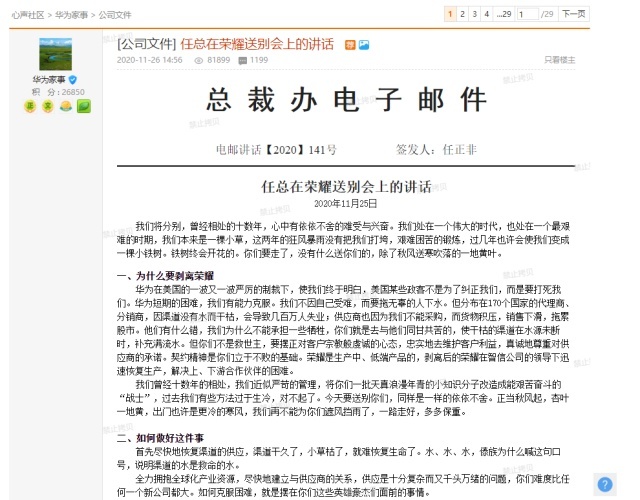Click the comment bubble reply count icon

242,60
